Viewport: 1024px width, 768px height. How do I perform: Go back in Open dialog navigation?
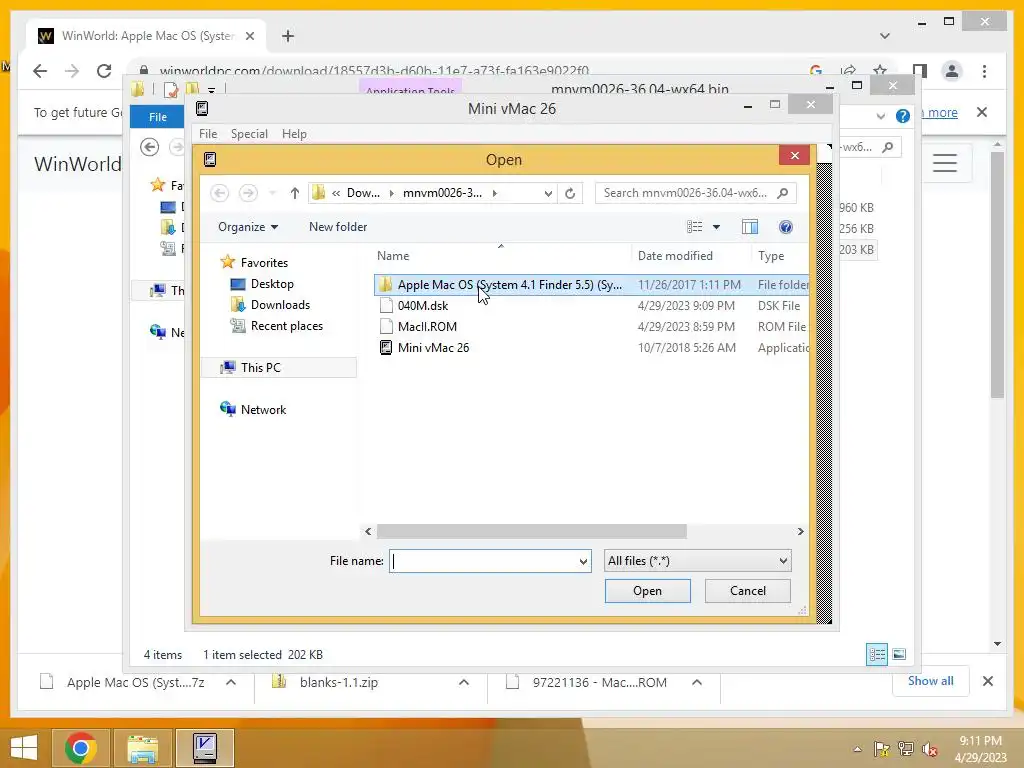click(220, 193)
